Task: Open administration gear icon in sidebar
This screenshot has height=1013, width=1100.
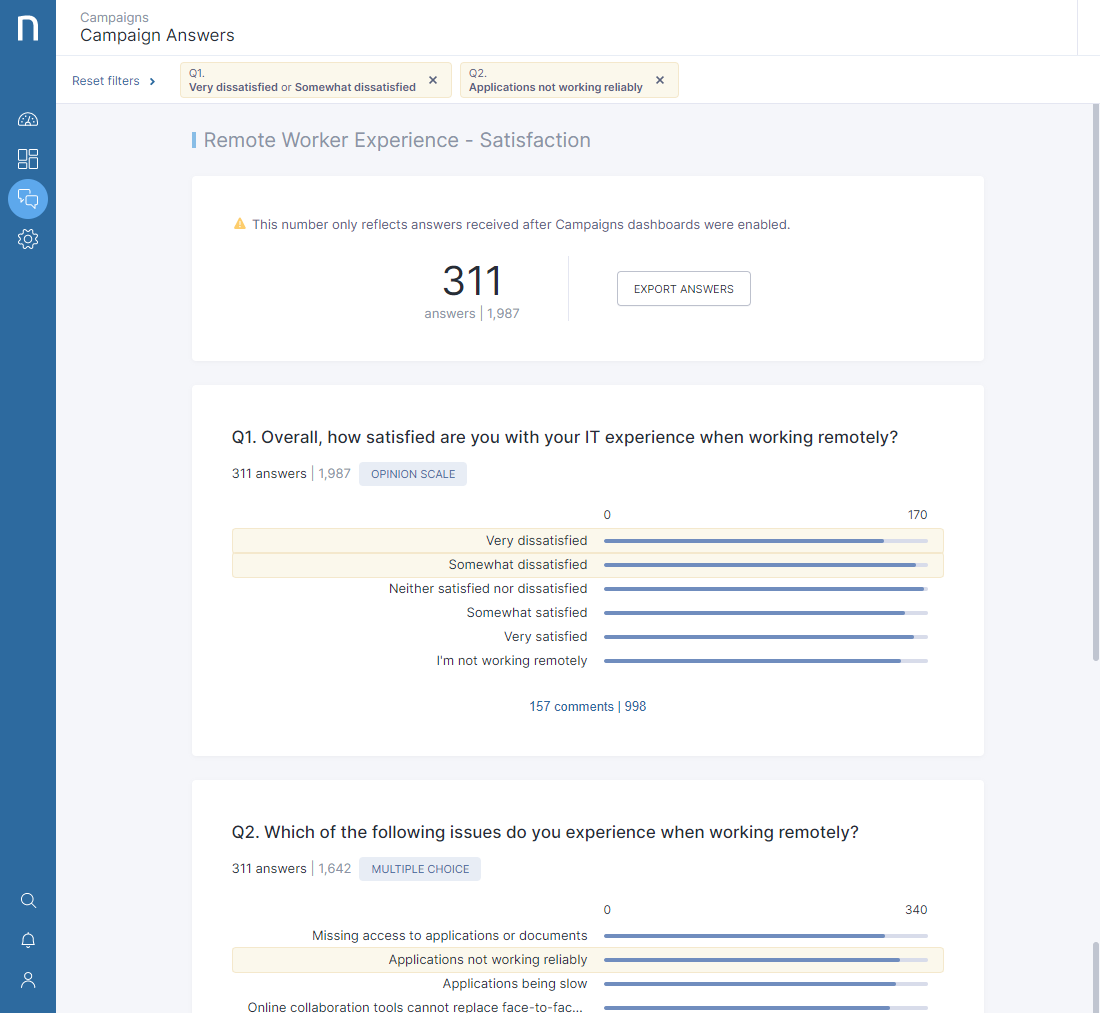Action: click(28, 239)
